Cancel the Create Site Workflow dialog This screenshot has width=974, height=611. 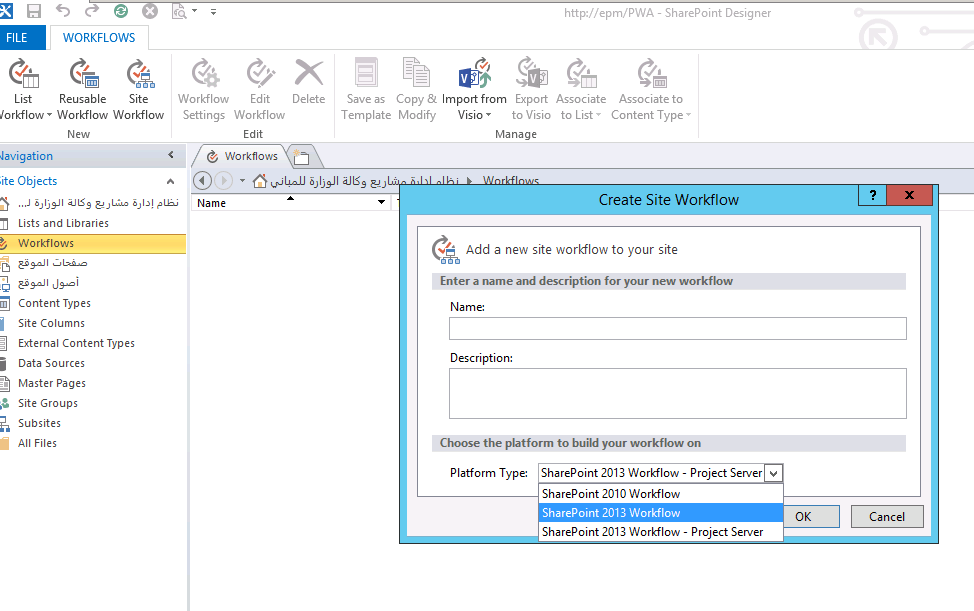(x=886, y=516)
